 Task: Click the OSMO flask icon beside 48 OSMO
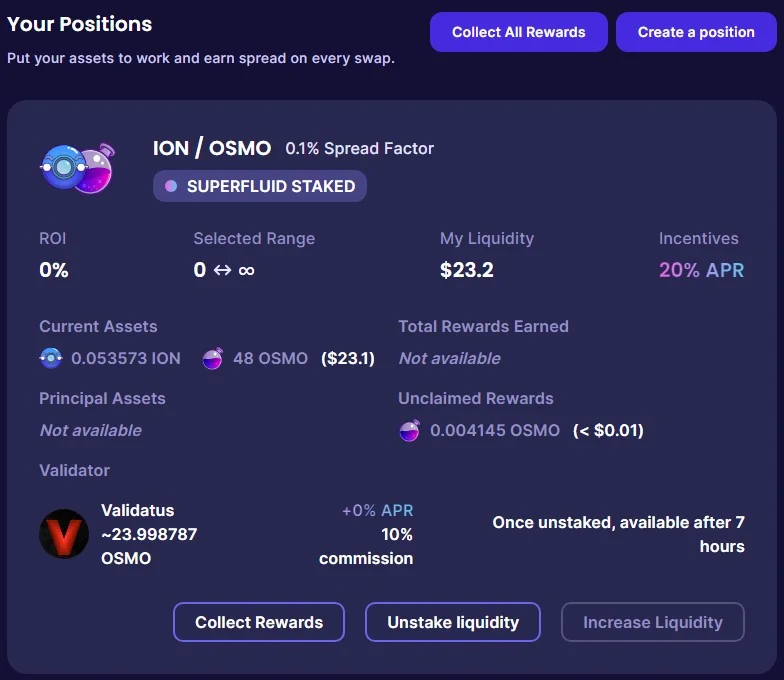point(212,358)
